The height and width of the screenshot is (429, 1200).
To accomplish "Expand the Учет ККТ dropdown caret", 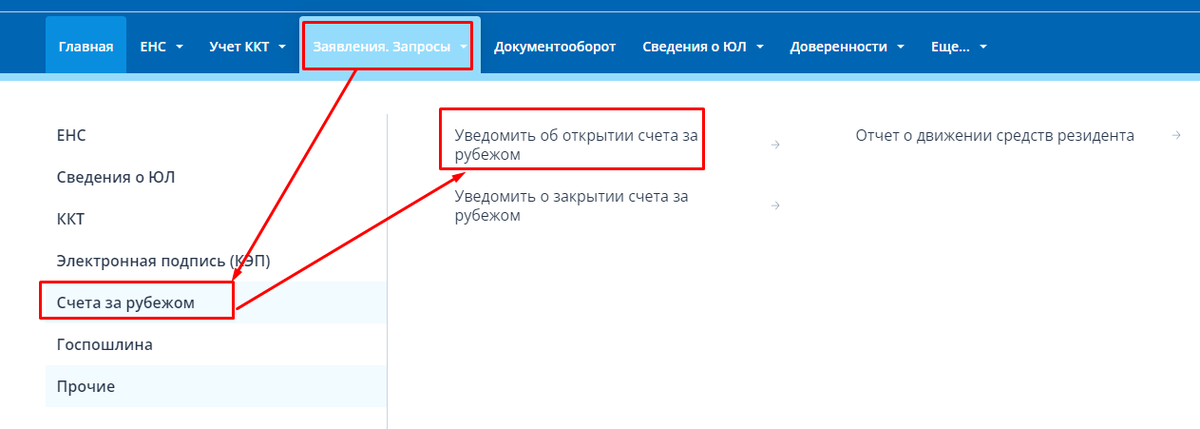I will [x=282, y=47].
